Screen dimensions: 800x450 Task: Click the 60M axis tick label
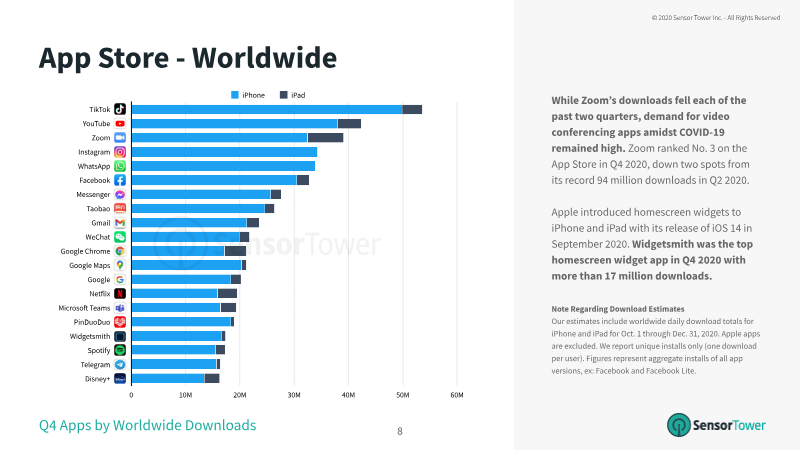[x=457, y=395]
